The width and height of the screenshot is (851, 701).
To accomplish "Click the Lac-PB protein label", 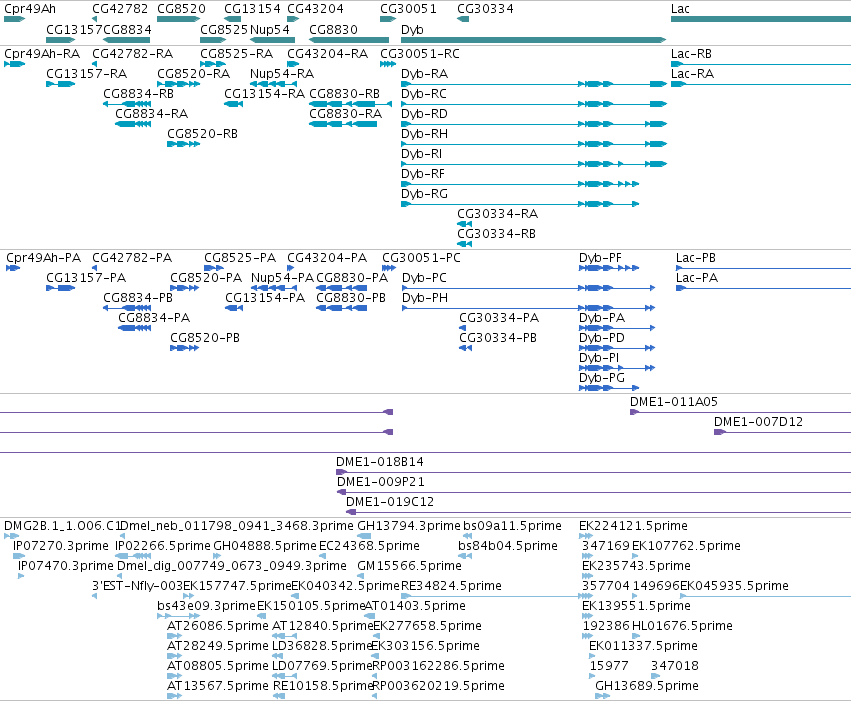I will 696,258.
